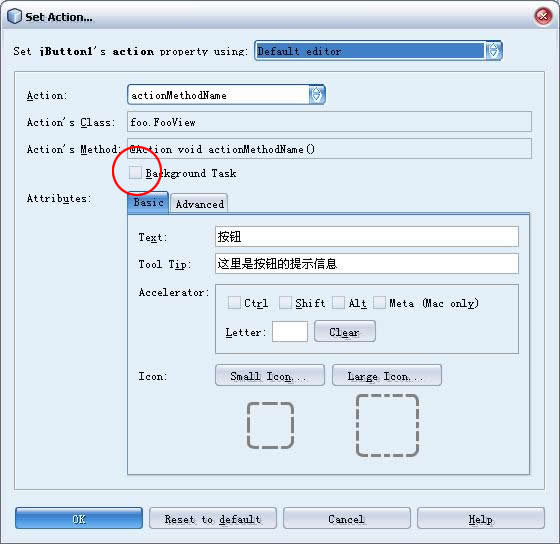560x544 pixels.
Task: Expand the Action combo box arrow
Action: (316, 95)
